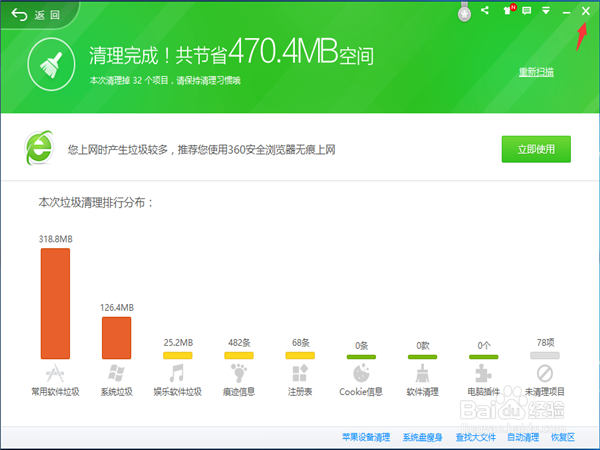Image resolution: width=600 pixels, height=450 pixels.
Task: Click the Cookie信息 cookie icon
Action: [361, 373]
